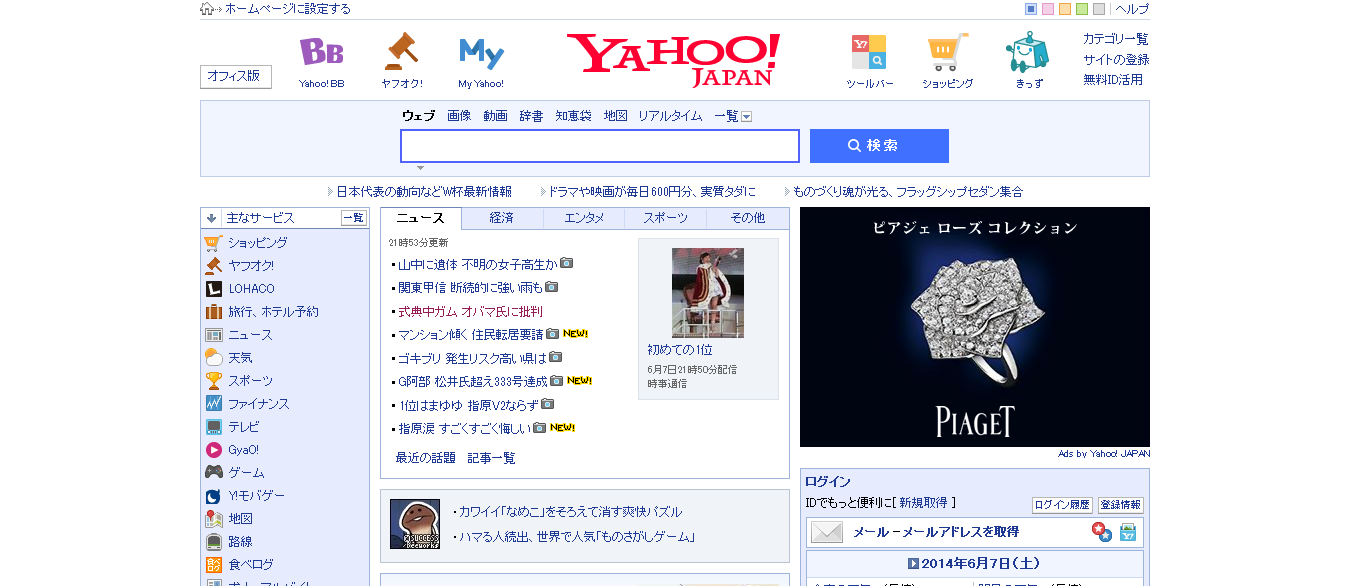
Task: Open the 初めての1位 news photo thumbnail
Action: 708,293
